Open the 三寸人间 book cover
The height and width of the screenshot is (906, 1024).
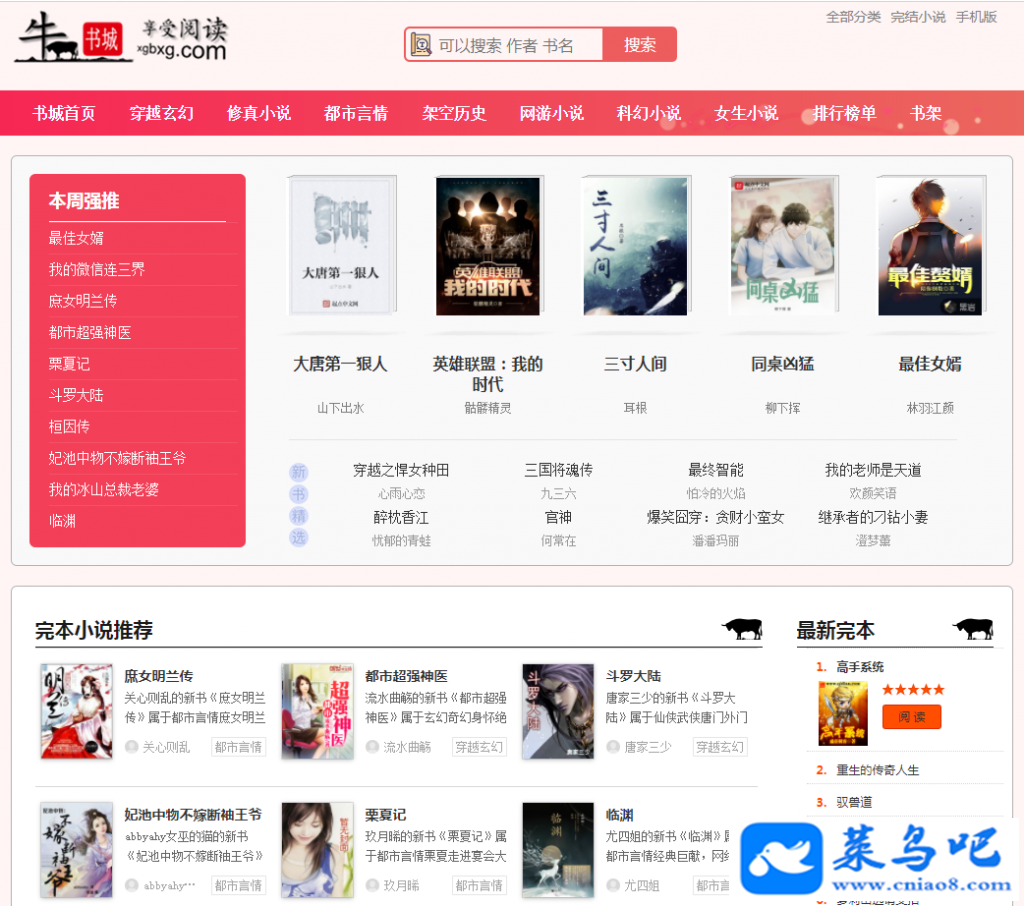point(636,246)
